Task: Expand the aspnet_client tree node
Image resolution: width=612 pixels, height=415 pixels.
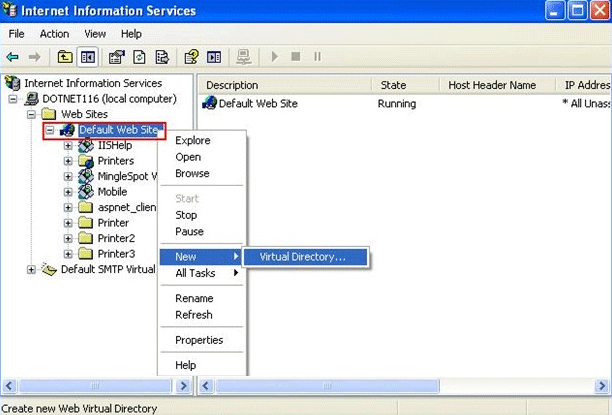Action: click(x=68, y=207)
